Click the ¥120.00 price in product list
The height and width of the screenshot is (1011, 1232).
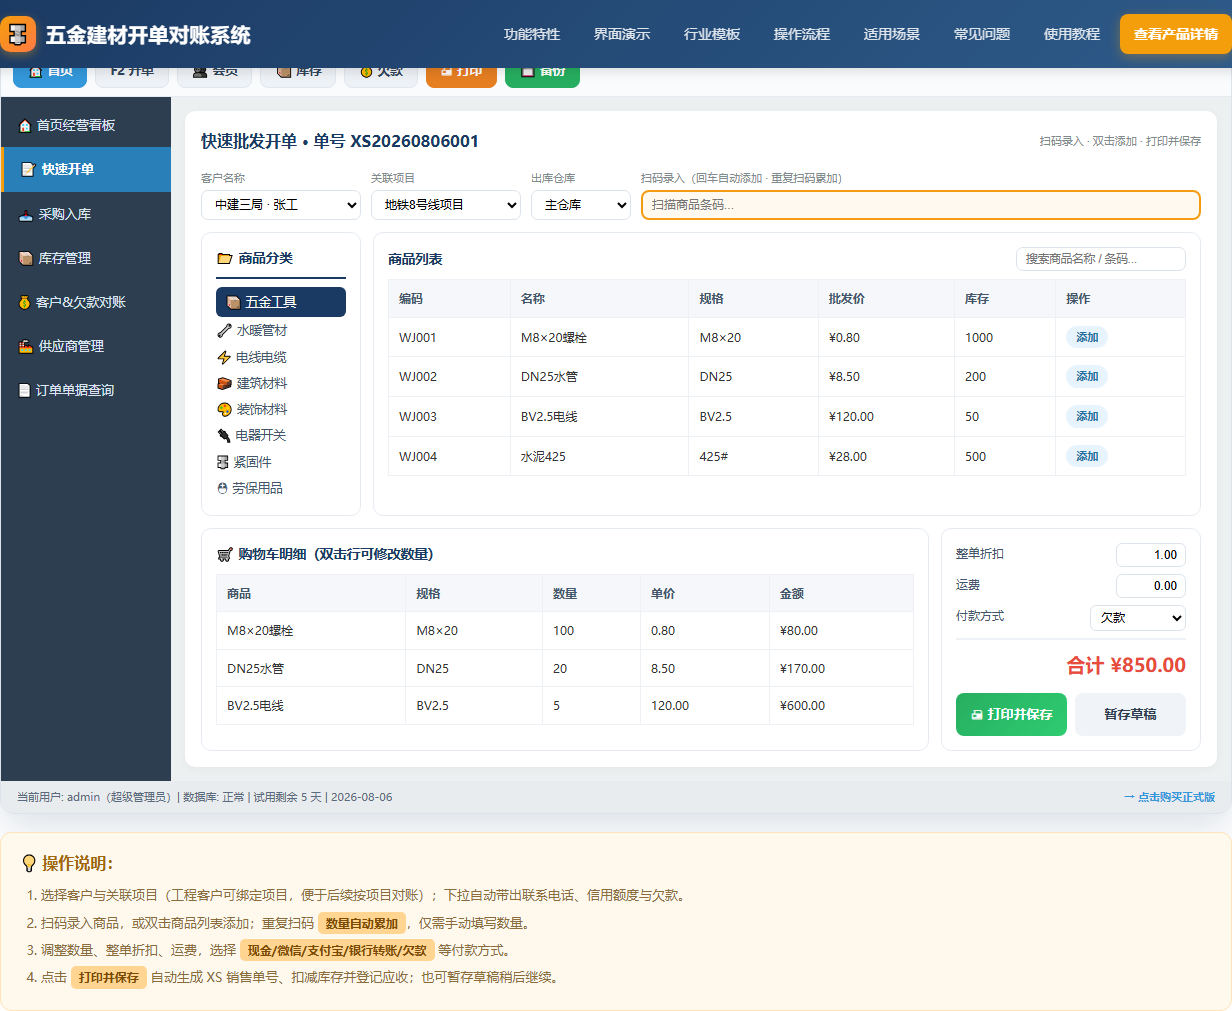point(851,417)
